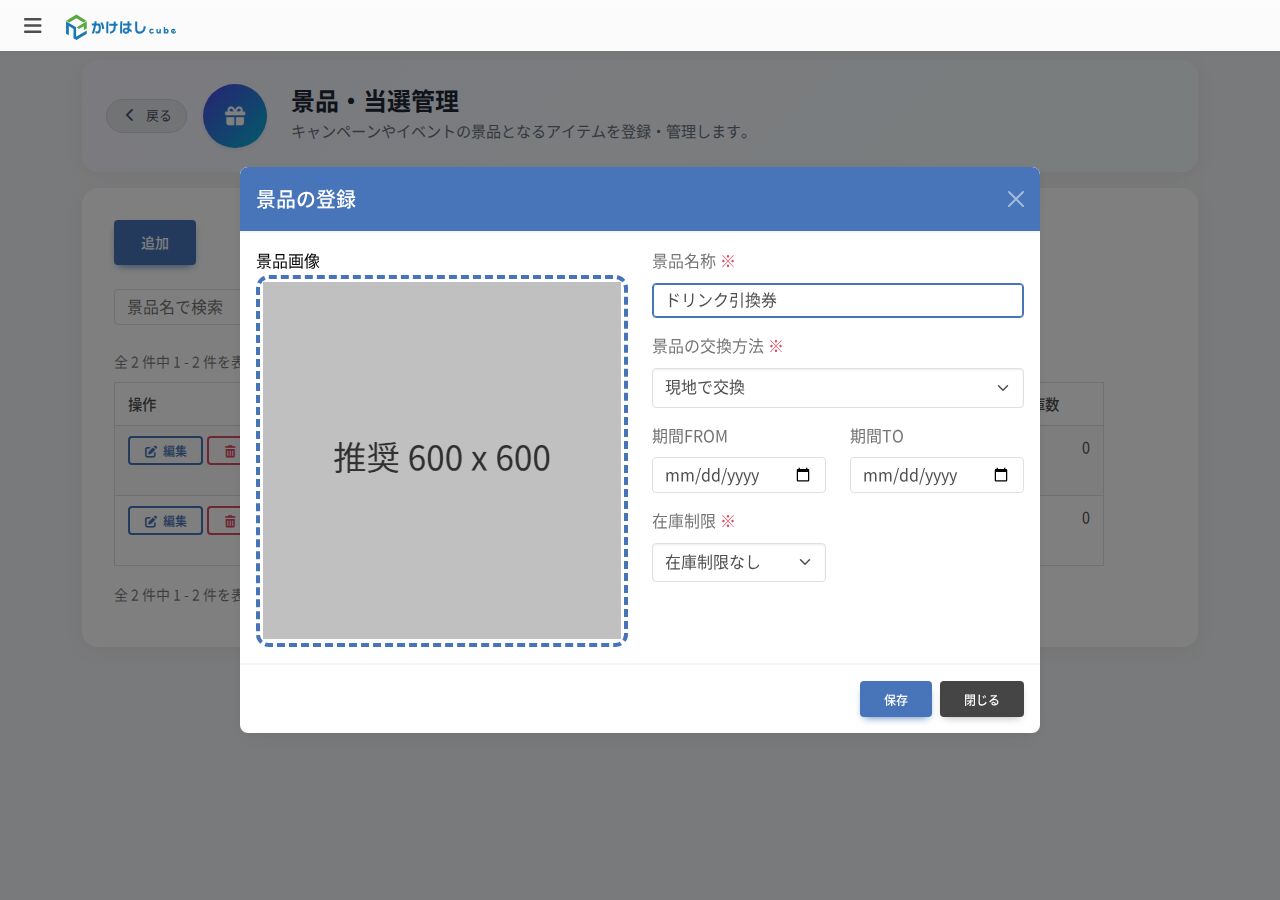
Task: Open calendar picker for 期間FROM
Action: (x=803, y=475)
